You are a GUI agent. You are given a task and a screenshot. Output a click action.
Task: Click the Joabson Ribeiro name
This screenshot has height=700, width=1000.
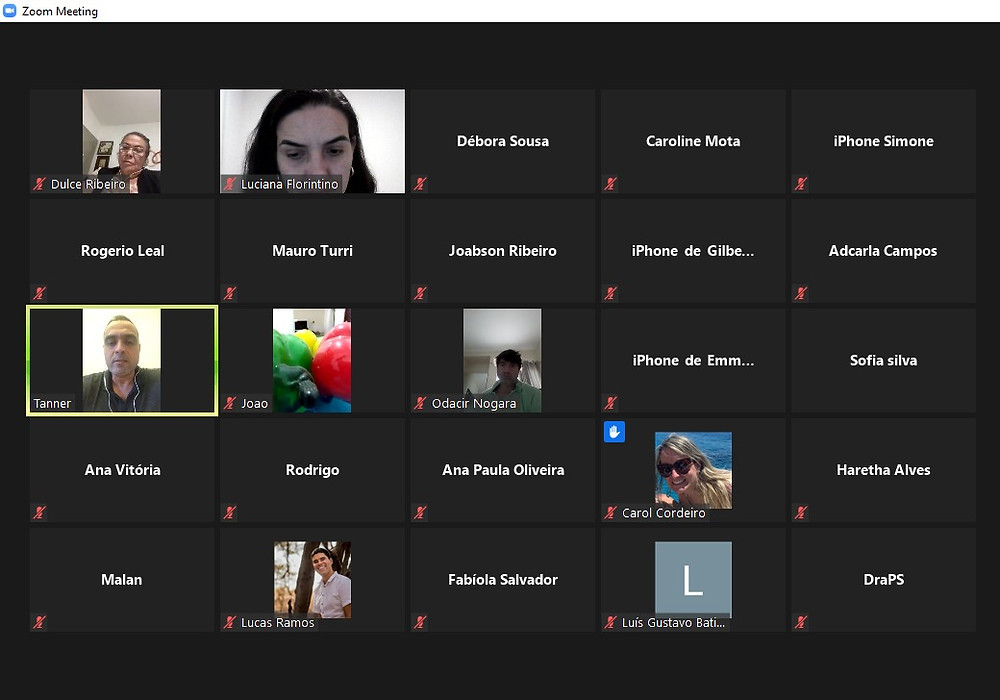point(503,251)
